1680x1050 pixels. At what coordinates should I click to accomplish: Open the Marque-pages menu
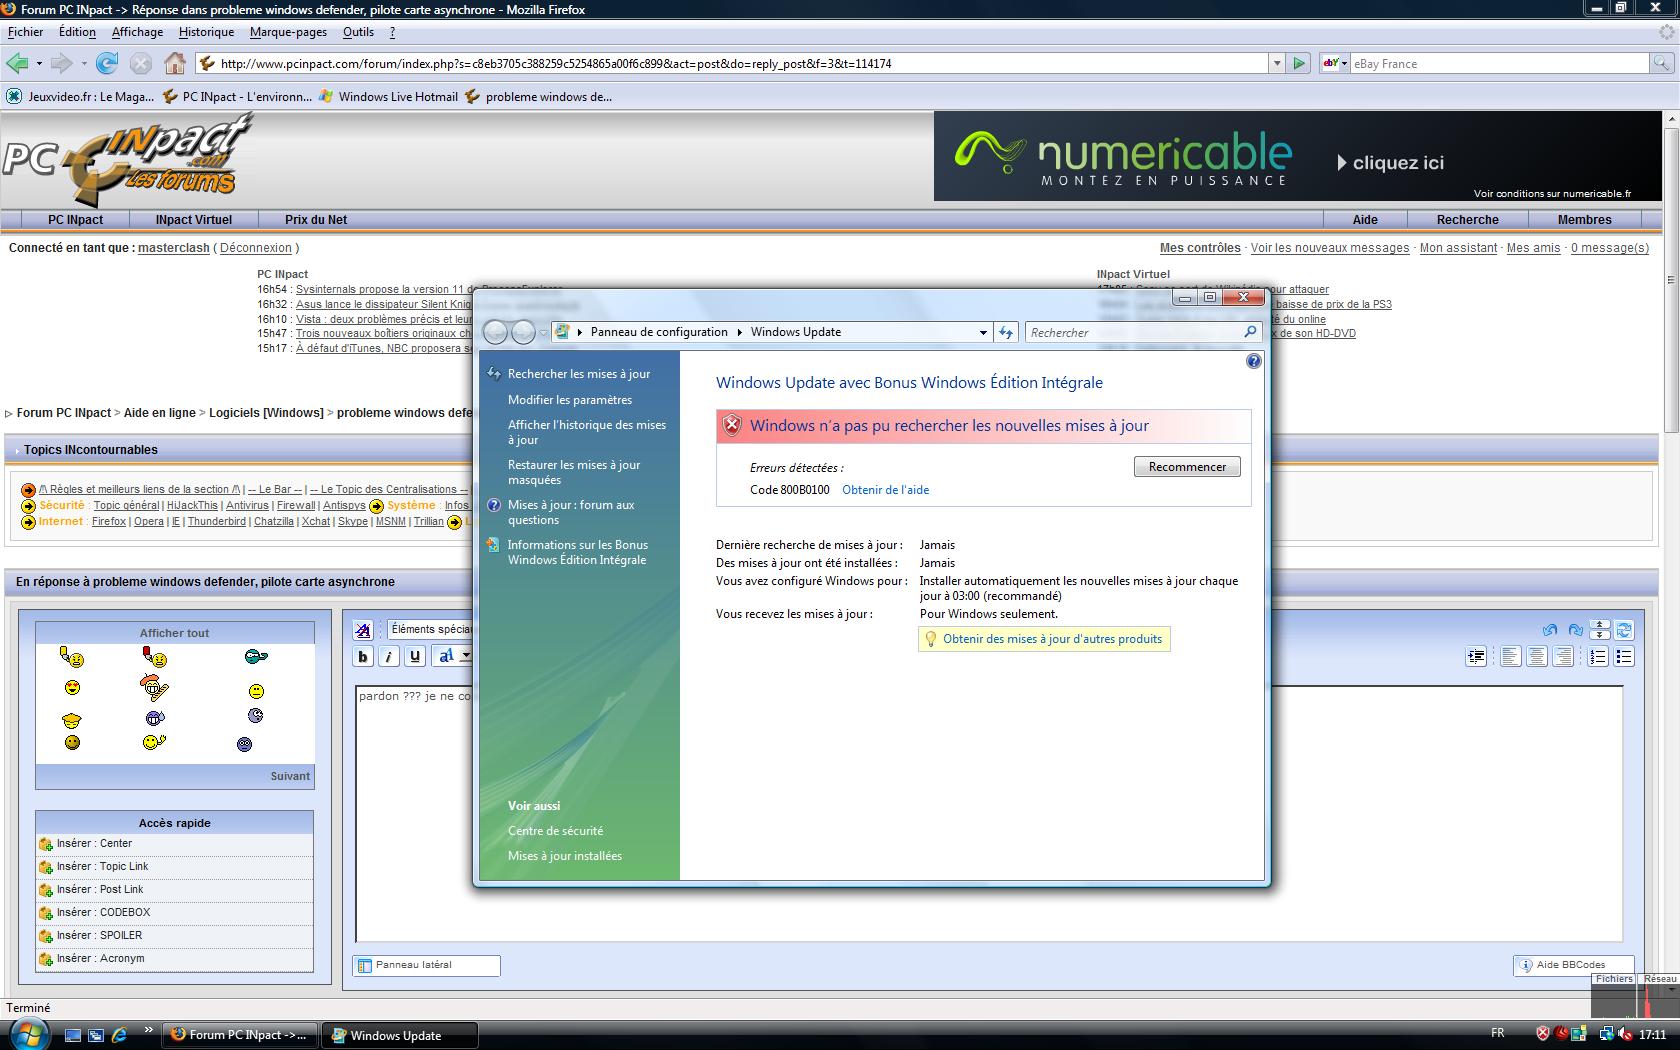(288, 32)
